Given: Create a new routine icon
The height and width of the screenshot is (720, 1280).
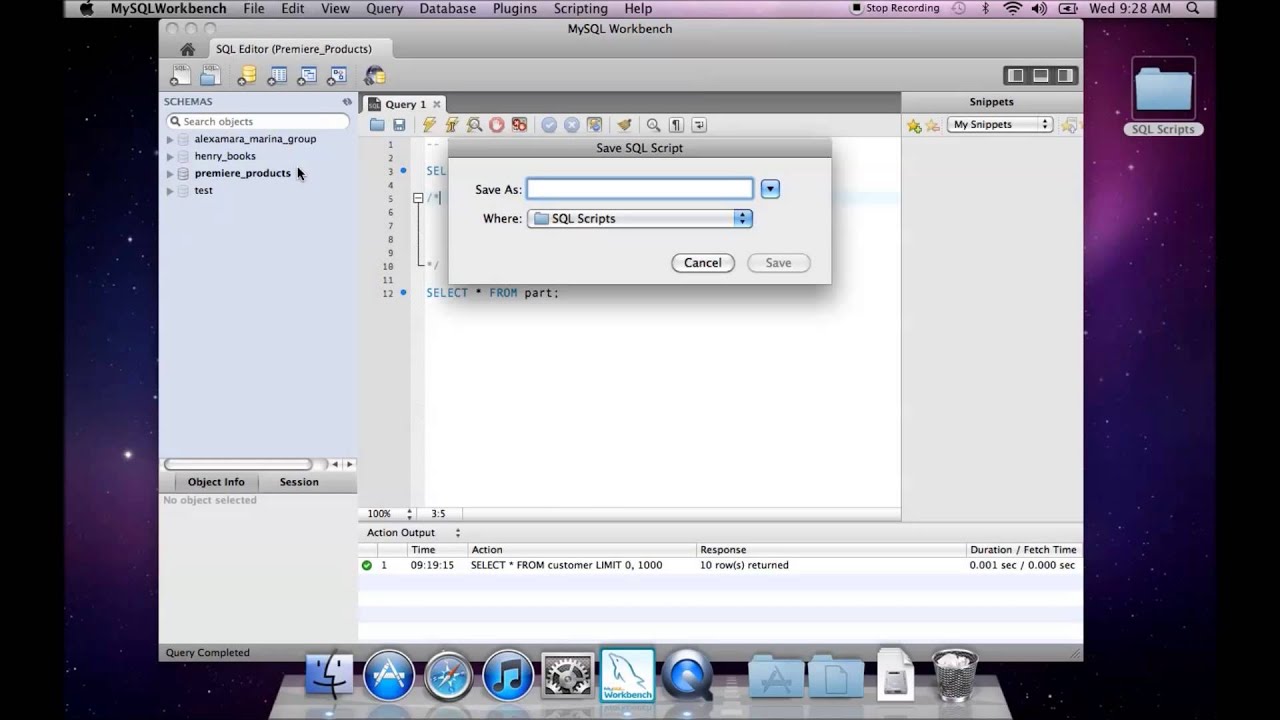Looking at the screenshot, I should pyautogui.click(x=337, y=75).
